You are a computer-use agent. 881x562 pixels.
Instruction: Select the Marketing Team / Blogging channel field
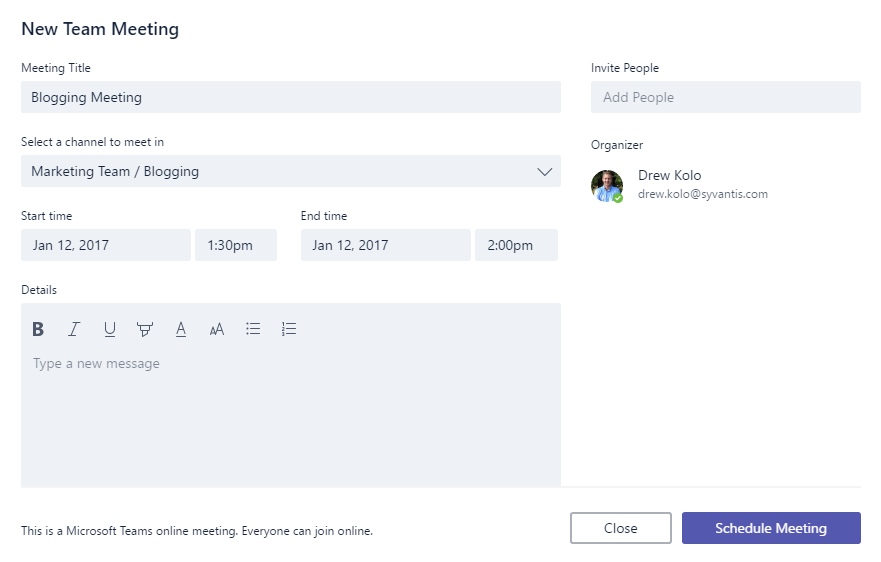(290, 171)
